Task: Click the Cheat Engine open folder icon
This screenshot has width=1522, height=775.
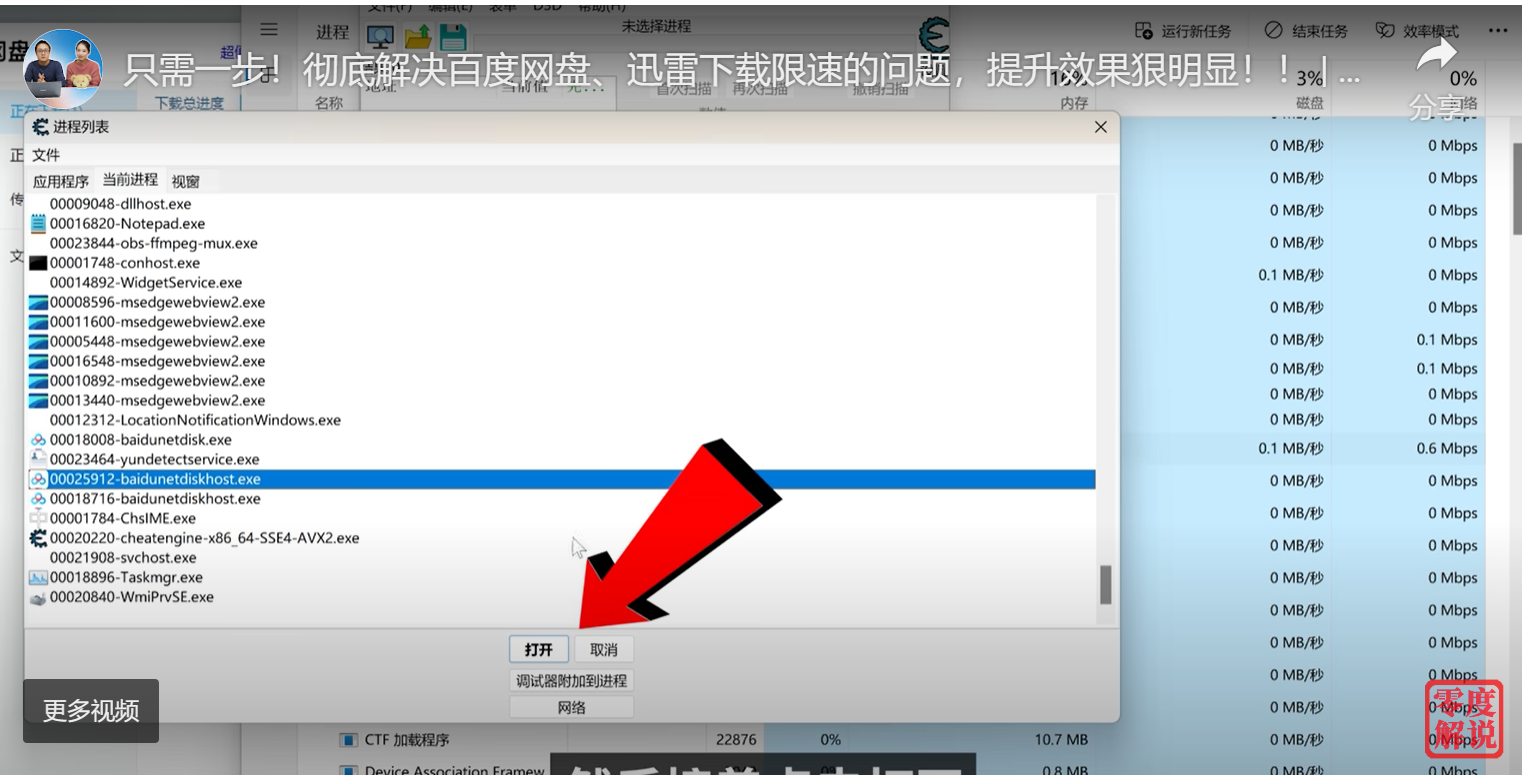Action: point(418,37)
